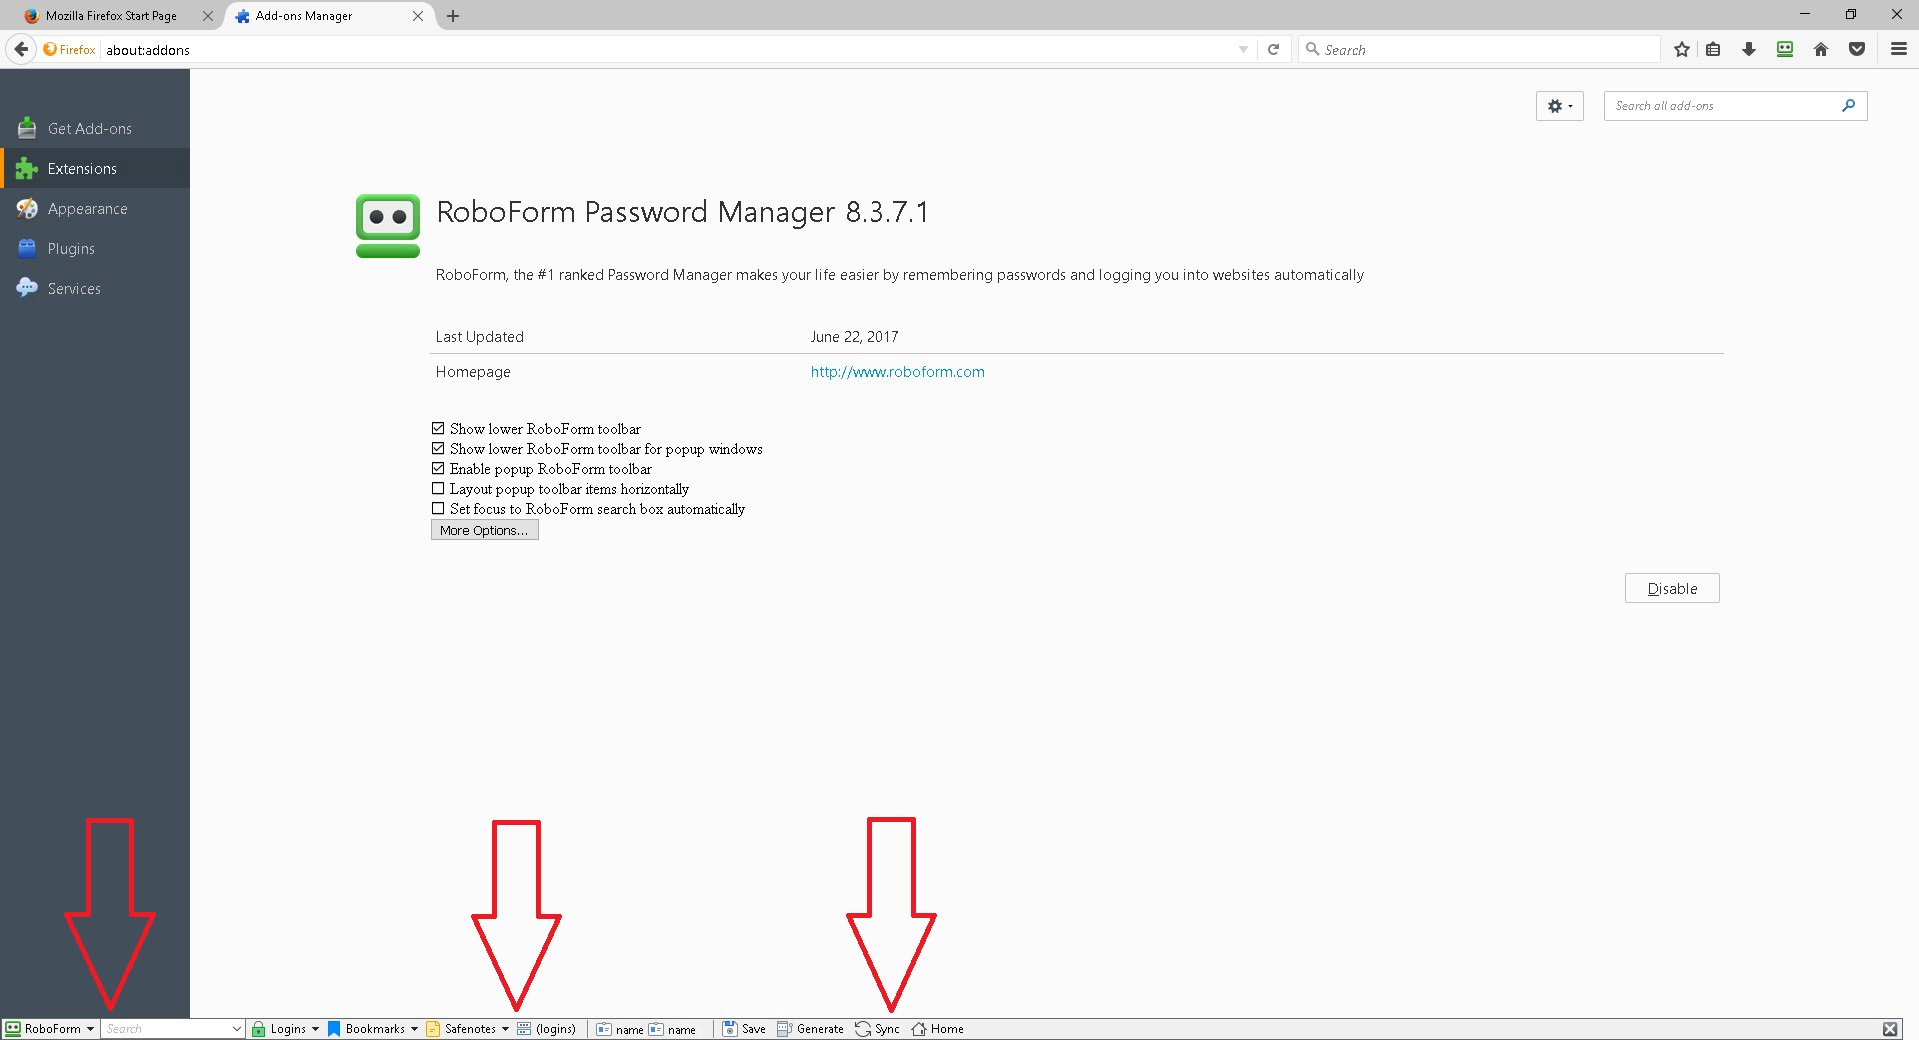This screenshot has height=1040, width=1919.
Task: Uncheck Show lower RoboForm toolbar
Action: click(x=438, y=429)
